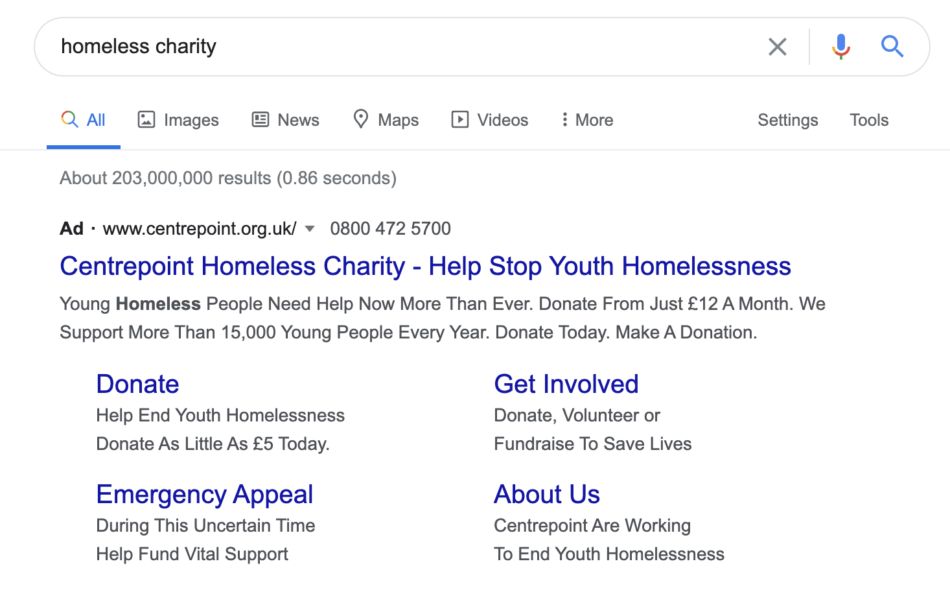This screenshot has height=603, width=950.
Task: Open the Tools filter options
Action: click(x=869, y=120)
